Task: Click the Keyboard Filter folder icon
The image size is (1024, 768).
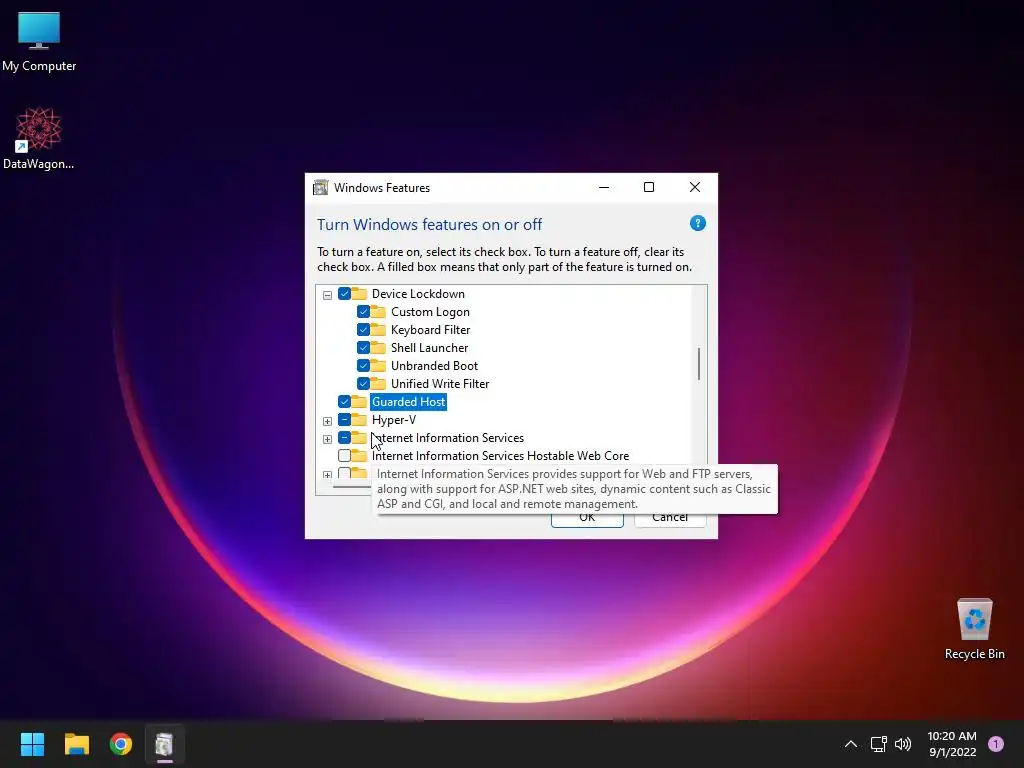Action: pos(378,330)
